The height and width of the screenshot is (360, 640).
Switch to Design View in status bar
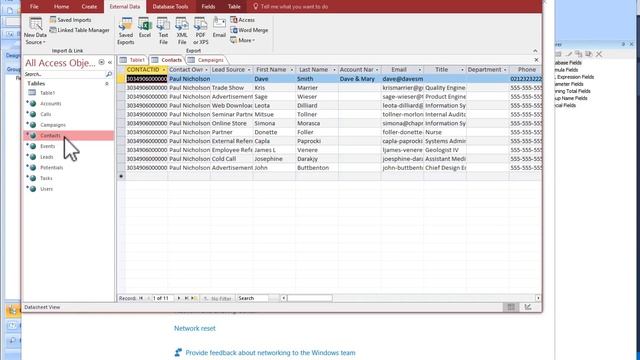click(528, 307)
